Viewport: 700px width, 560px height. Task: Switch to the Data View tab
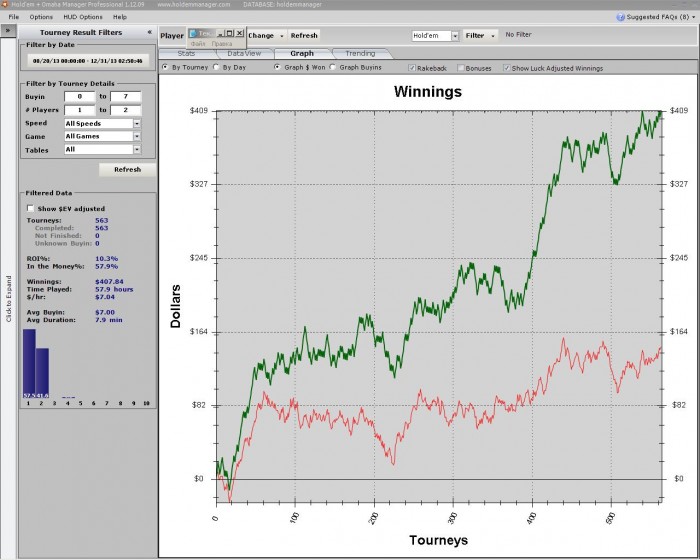[x=244, y=53]
